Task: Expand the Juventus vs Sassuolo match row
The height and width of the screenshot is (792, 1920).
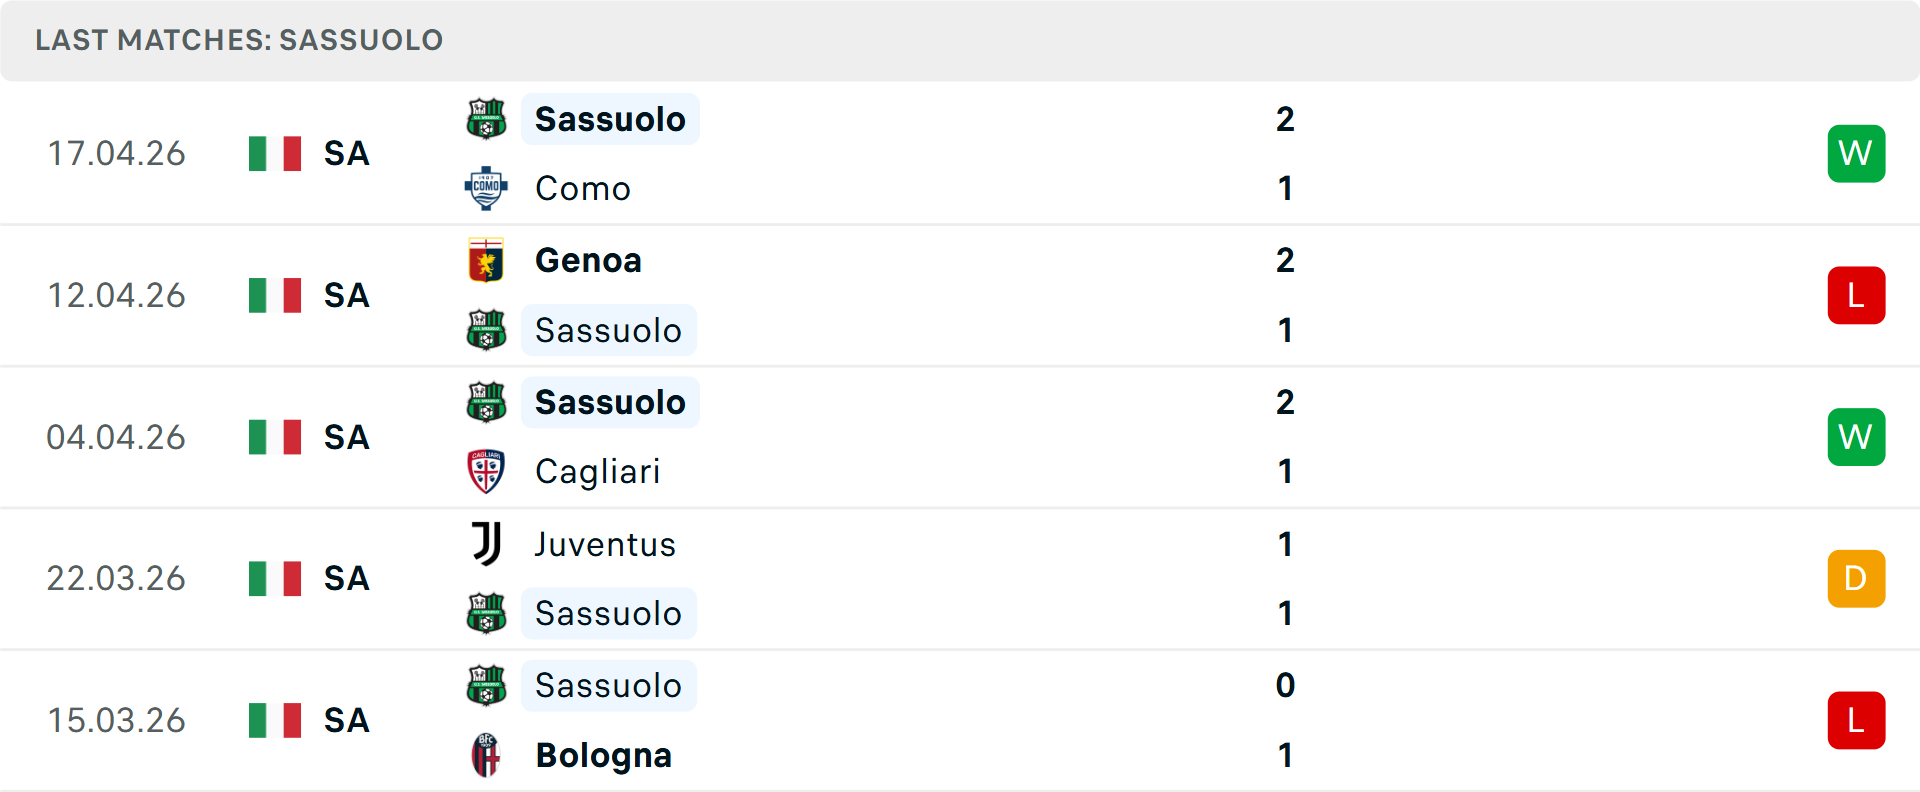Action: click(960, 578)
